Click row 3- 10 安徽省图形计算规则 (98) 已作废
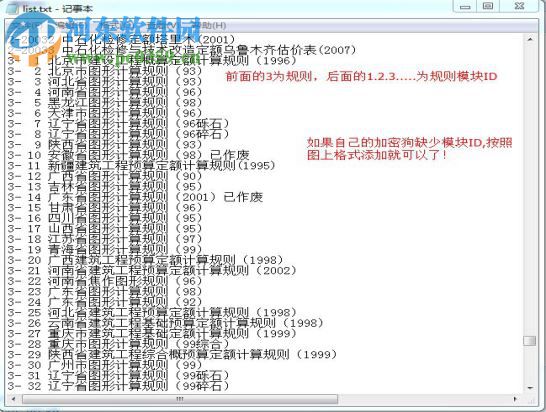The image size is (546, 412). [129, 155]
